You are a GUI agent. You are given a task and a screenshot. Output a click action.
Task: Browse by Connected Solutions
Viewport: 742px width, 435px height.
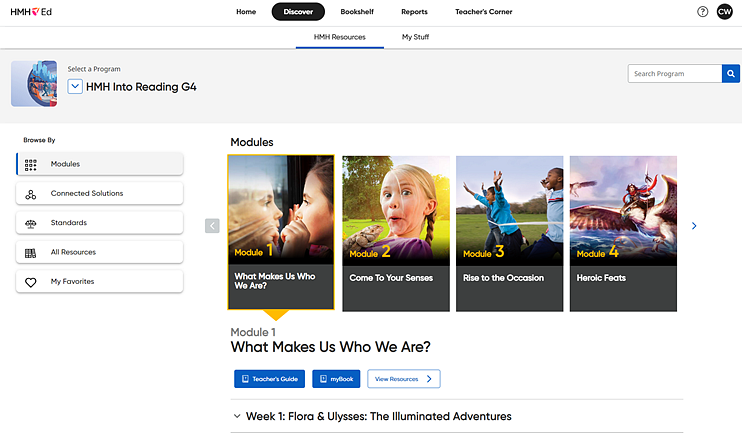pos(100,193)
